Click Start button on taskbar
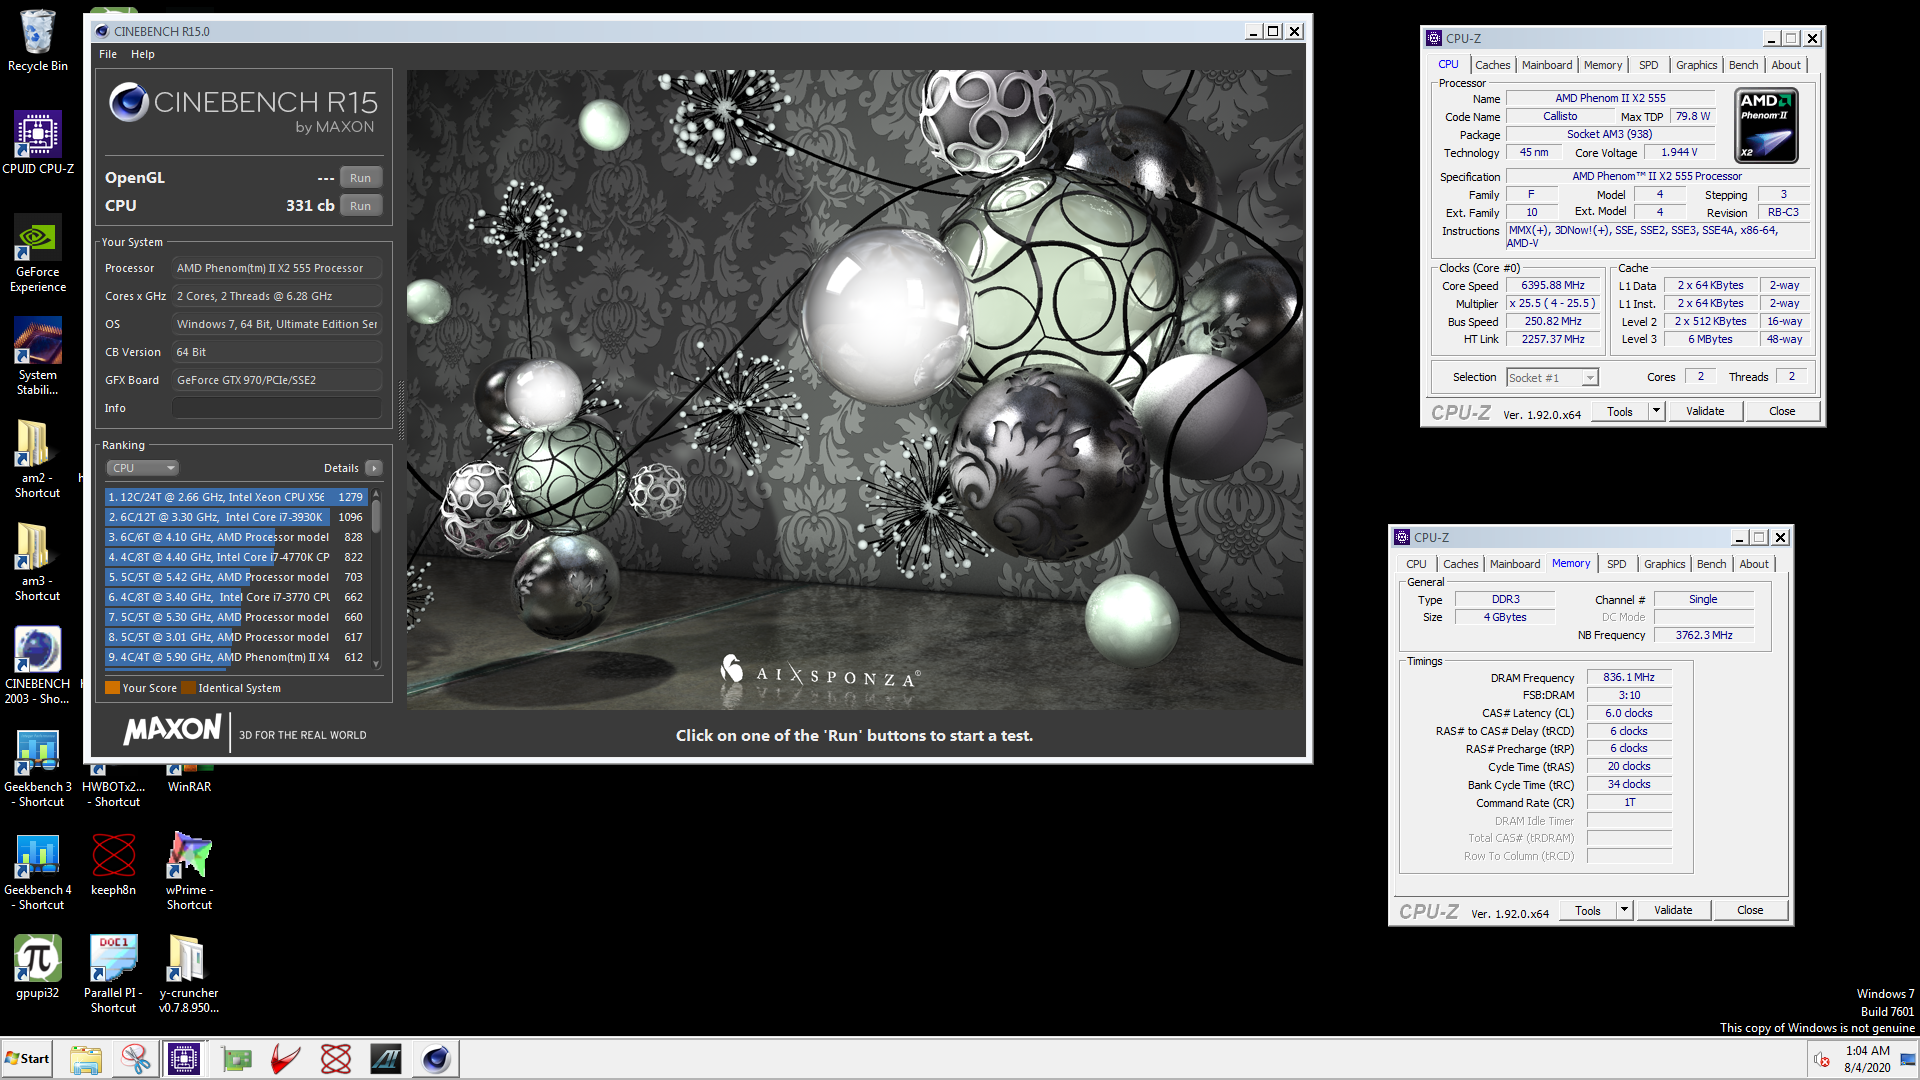The width and height of the screenshot is (1920, 1080). (x=28, y=1059)
